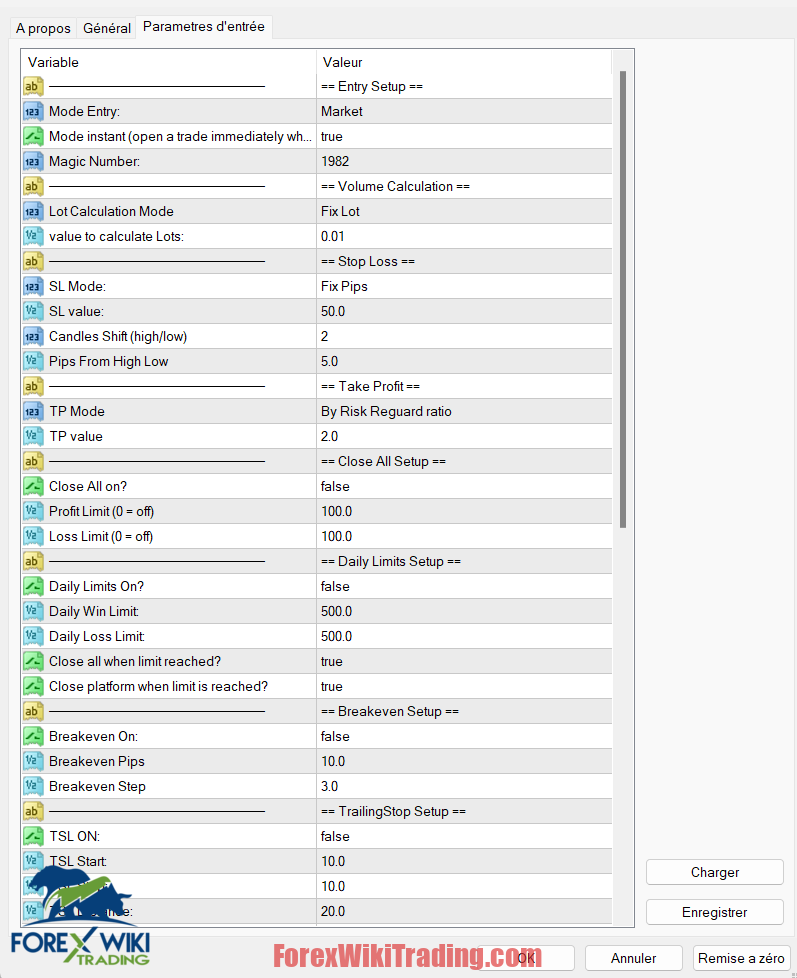Click the double icon beside value to calculate Lots

[x=33, y=236]
